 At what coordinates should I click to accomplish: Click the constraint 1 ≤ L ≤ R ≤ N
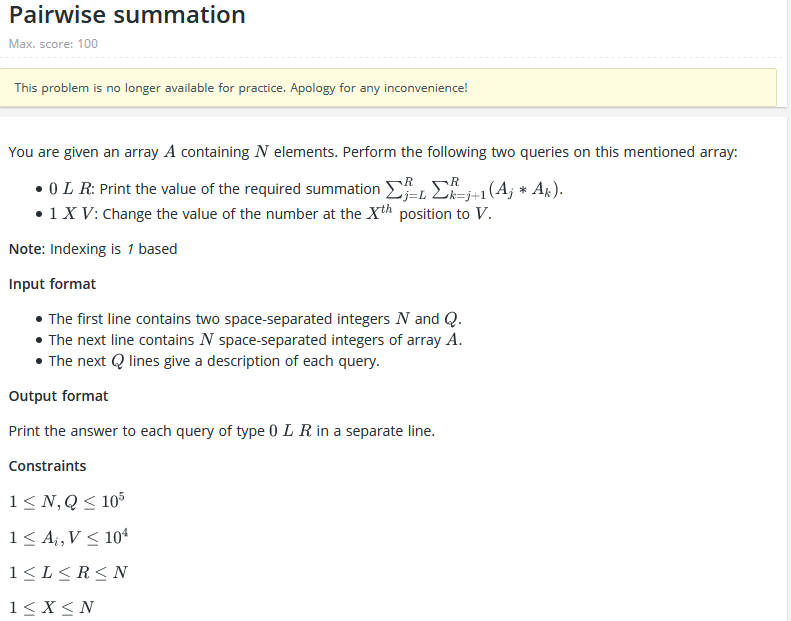(x=68, y=573)
